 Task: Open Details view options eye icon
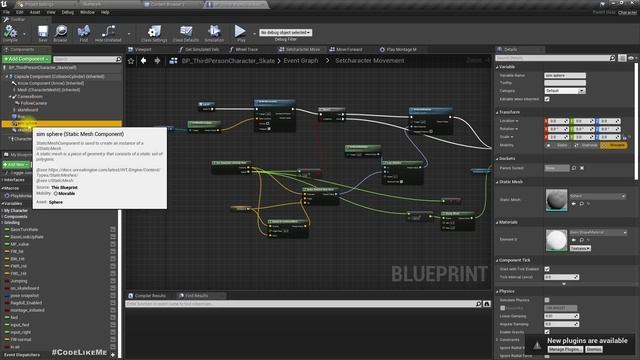(632, 58)
